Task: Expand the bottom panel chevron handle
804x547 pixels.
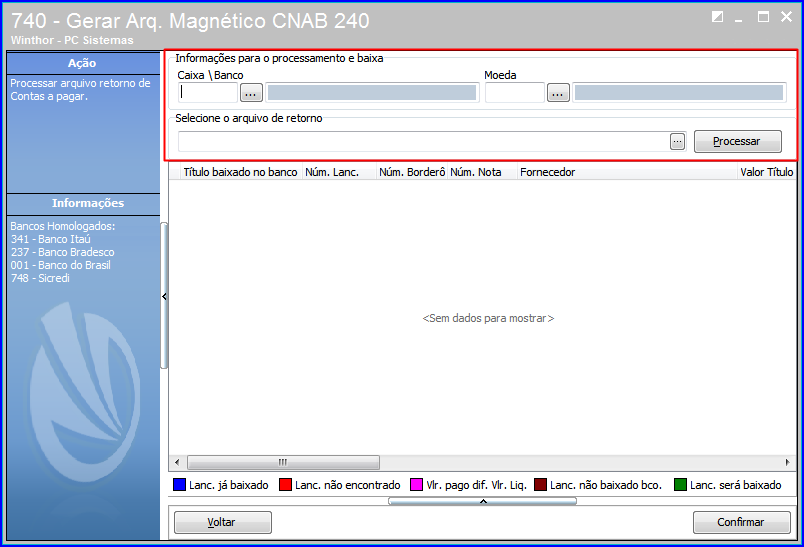Action: point(483,501)
